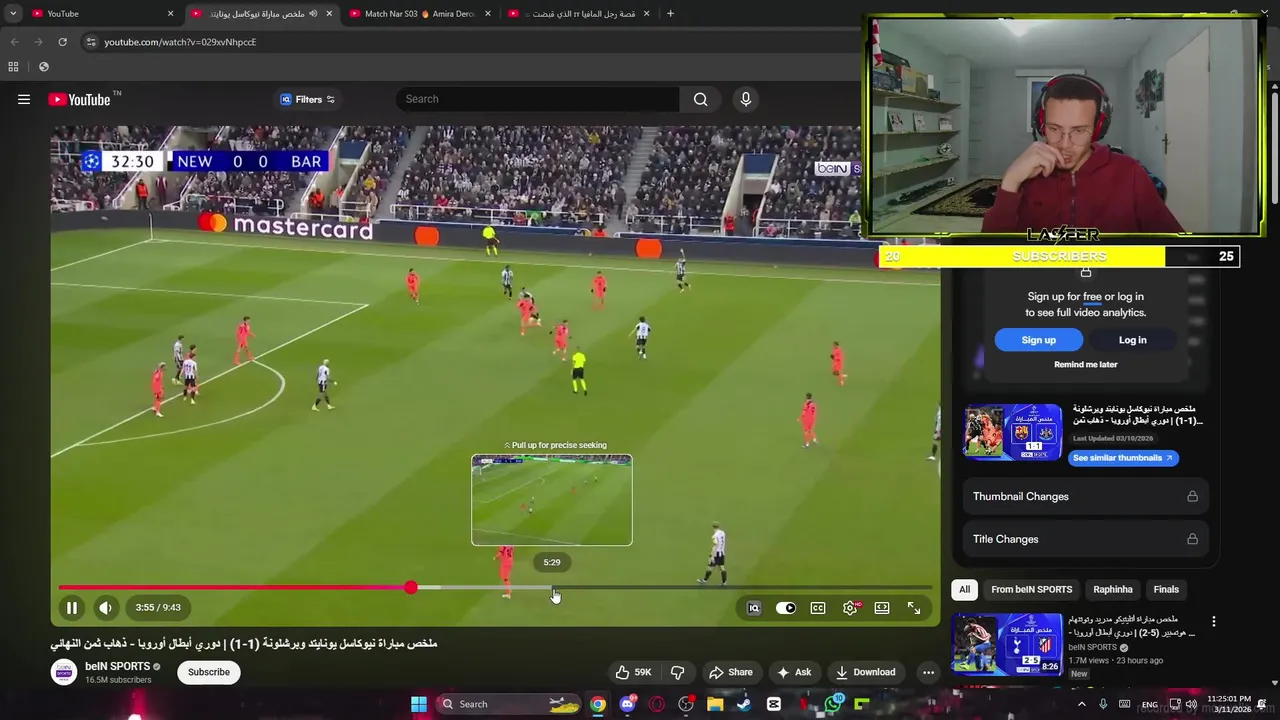Open the IQ extension player button

point(754,608)
